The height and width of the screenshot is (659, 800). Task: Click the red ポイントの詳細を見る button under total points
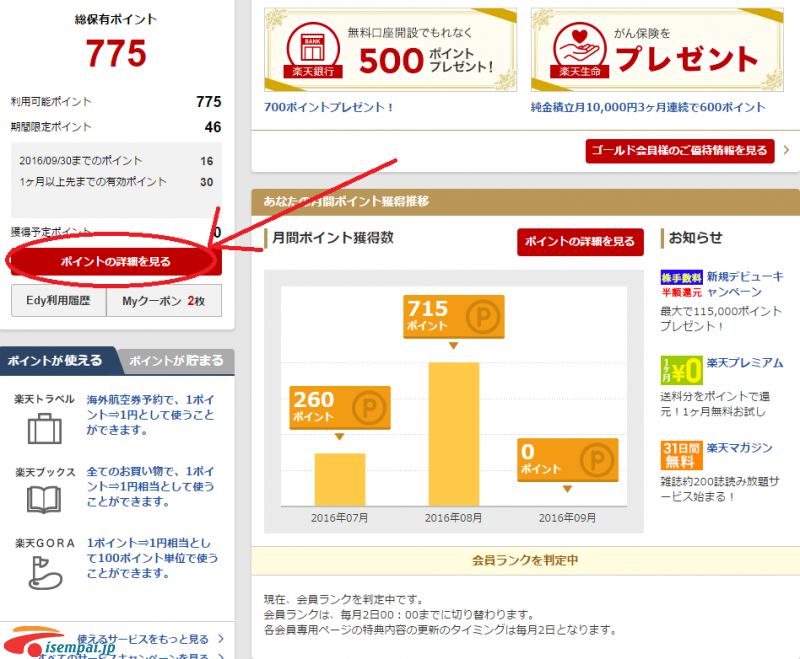click(x=116, y=261)
